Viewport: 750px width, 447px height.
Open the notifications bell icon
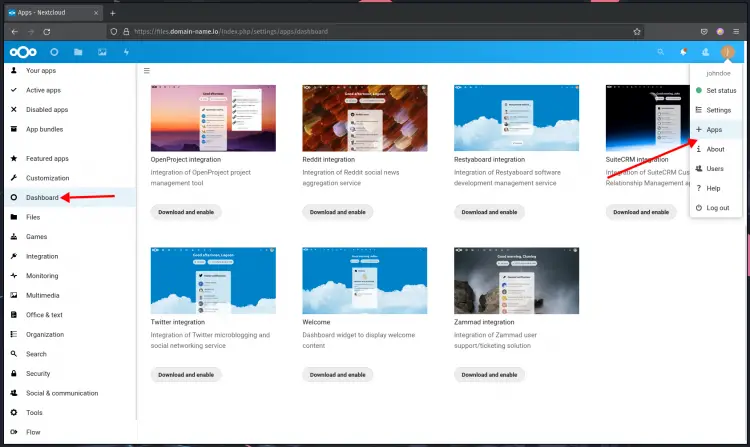[x=684, y=52]
